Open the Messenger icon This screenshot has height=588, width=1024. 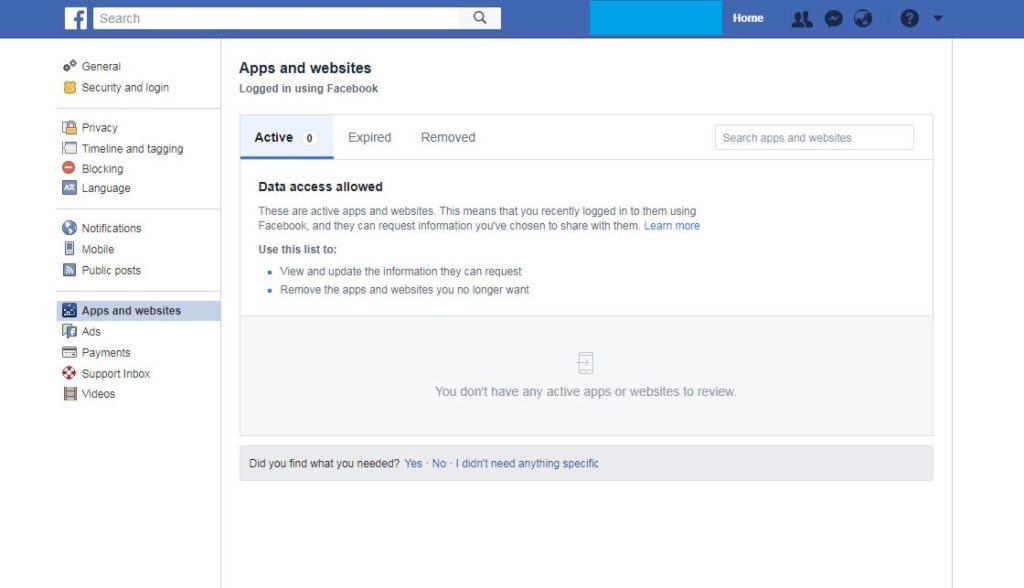pyautogui.click(x=833, y=19)
